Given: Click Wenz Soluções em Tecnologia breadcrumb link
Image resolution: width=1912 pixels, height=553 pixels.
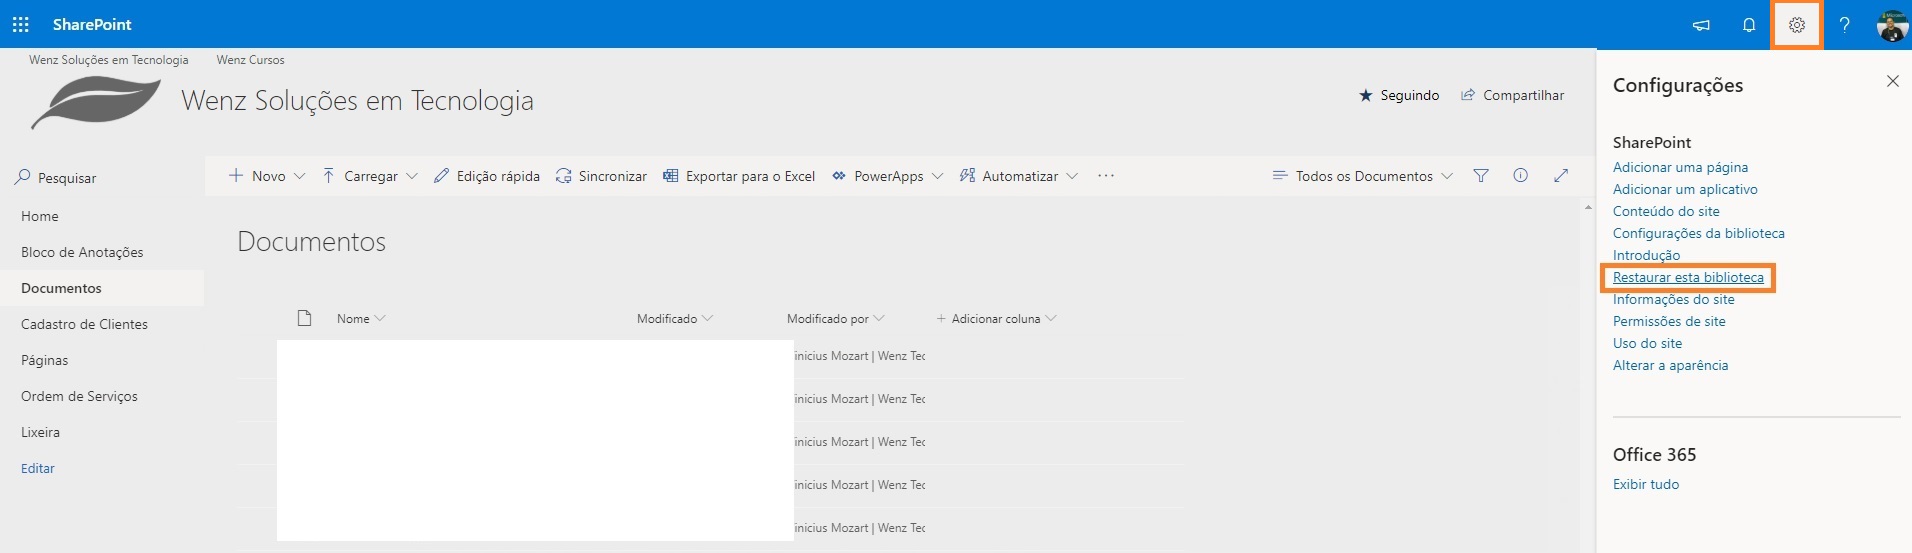Looking at the screenshot, I should pyautogui.click(x=109, y=60).
